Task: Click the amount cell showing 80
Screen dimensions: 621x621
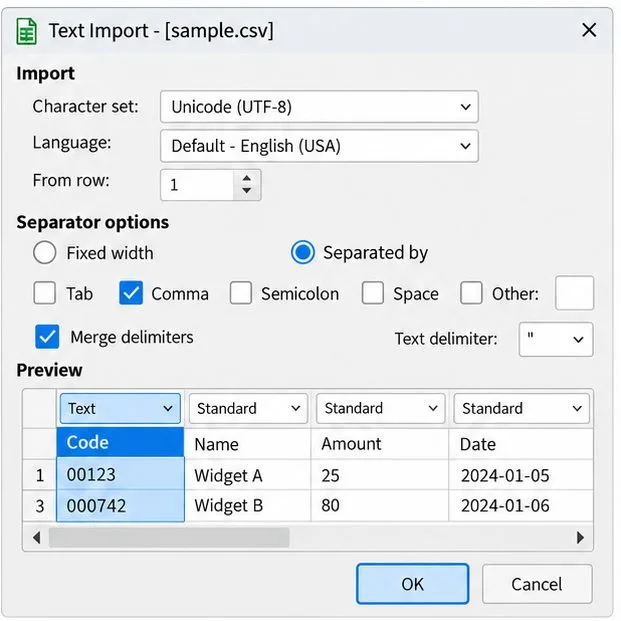Action: [x=380, y=506]
